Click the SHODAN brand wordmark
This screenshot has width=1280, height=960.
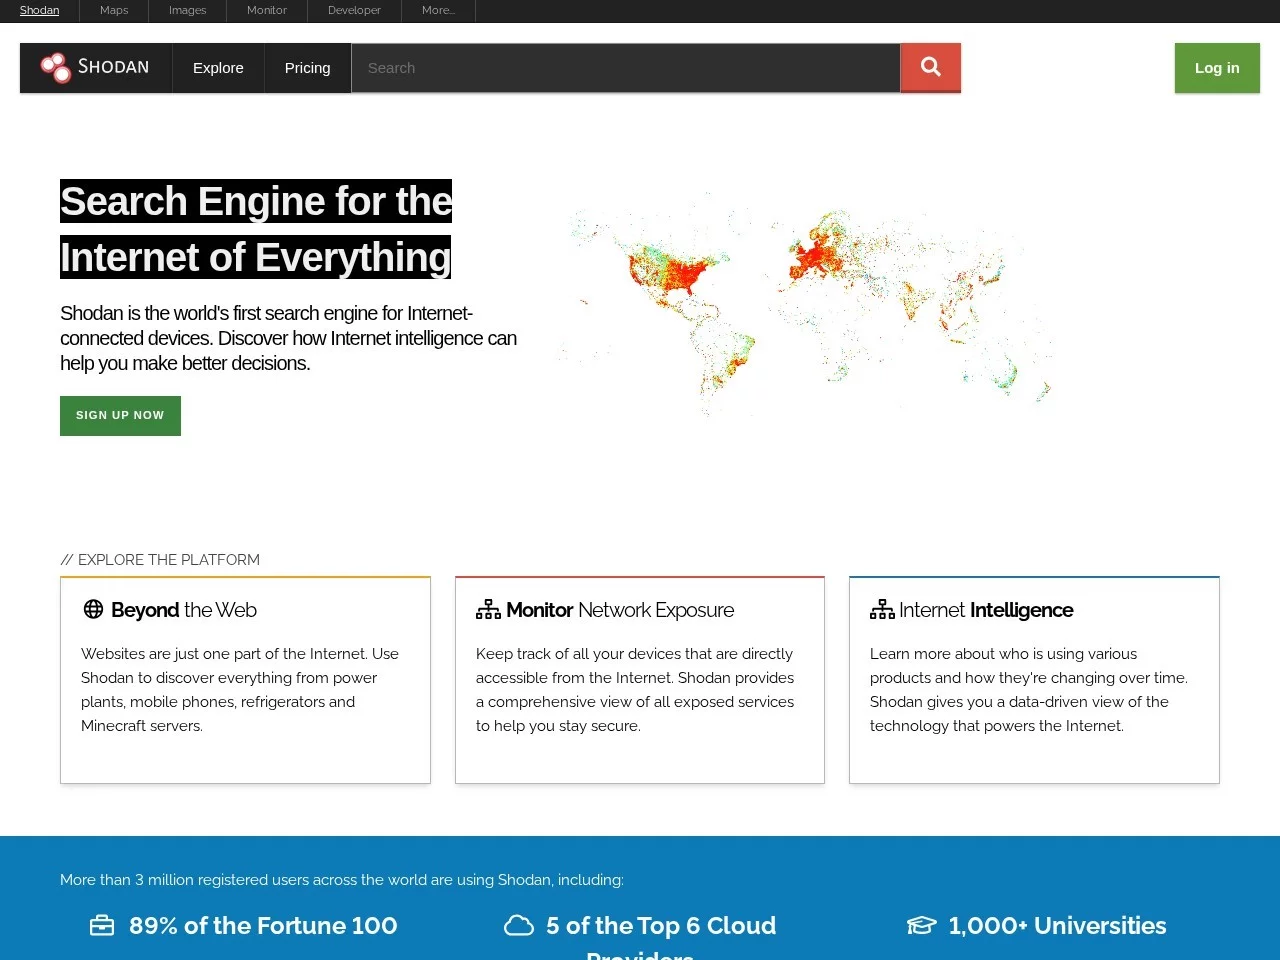tap(113, 67)
